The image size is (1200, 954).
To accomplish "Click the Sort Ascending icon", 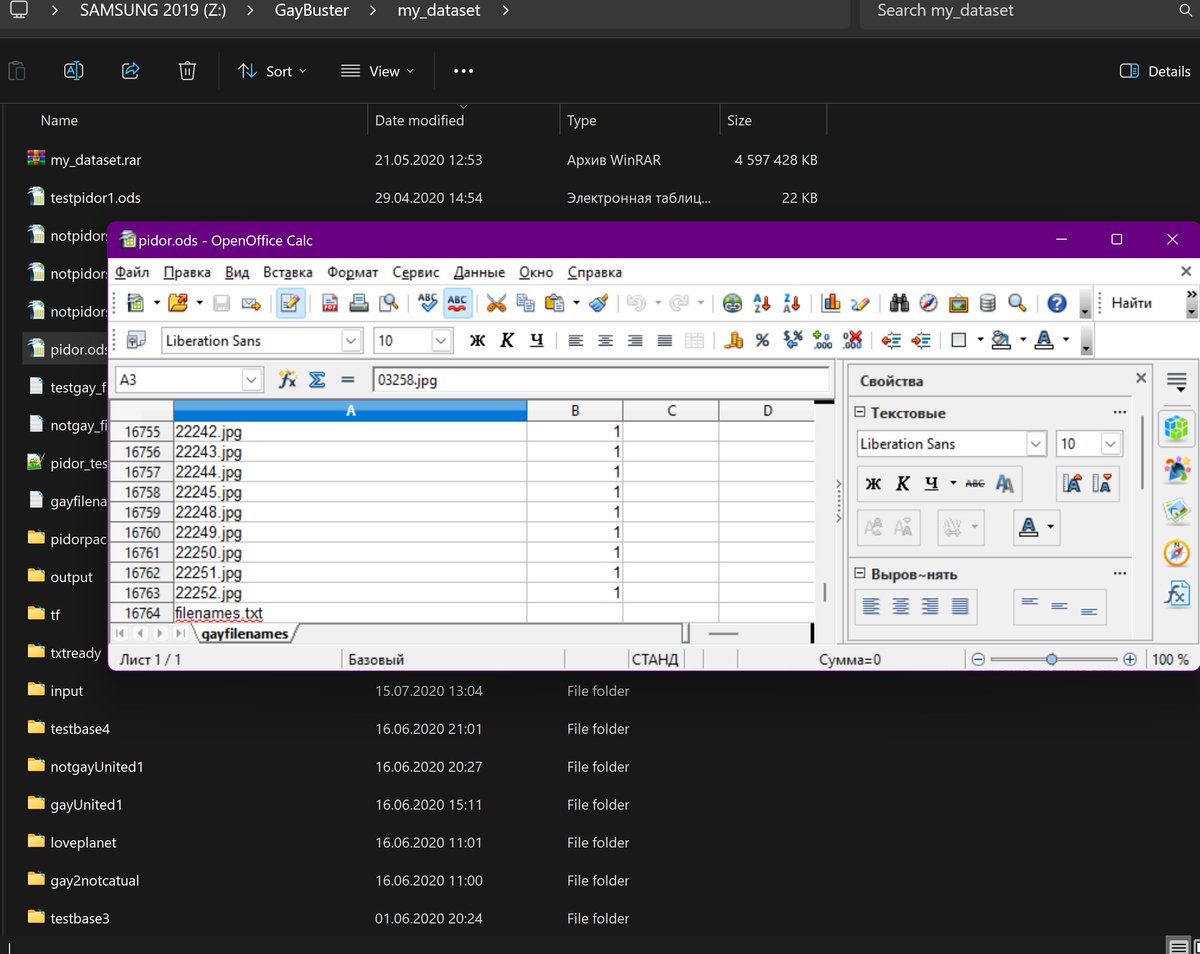I will [x=762, y=303].
